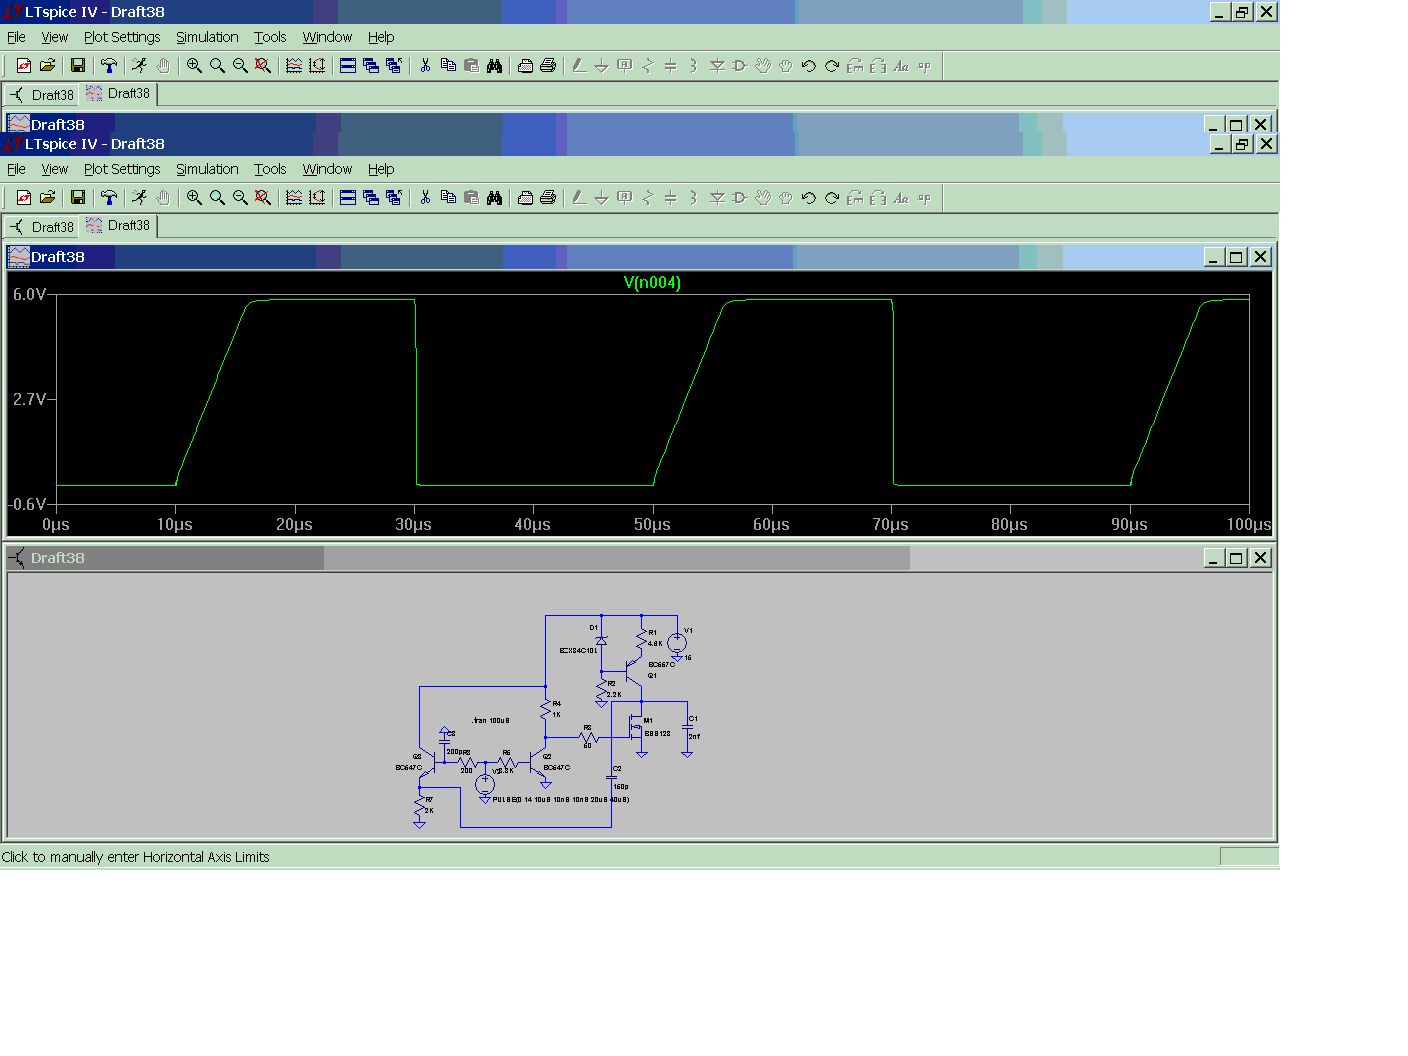Click the Open folder icon in the topmost toolbar
Image resolution: width=1408 pixels, height=1056 pixels.
[47, 66]
